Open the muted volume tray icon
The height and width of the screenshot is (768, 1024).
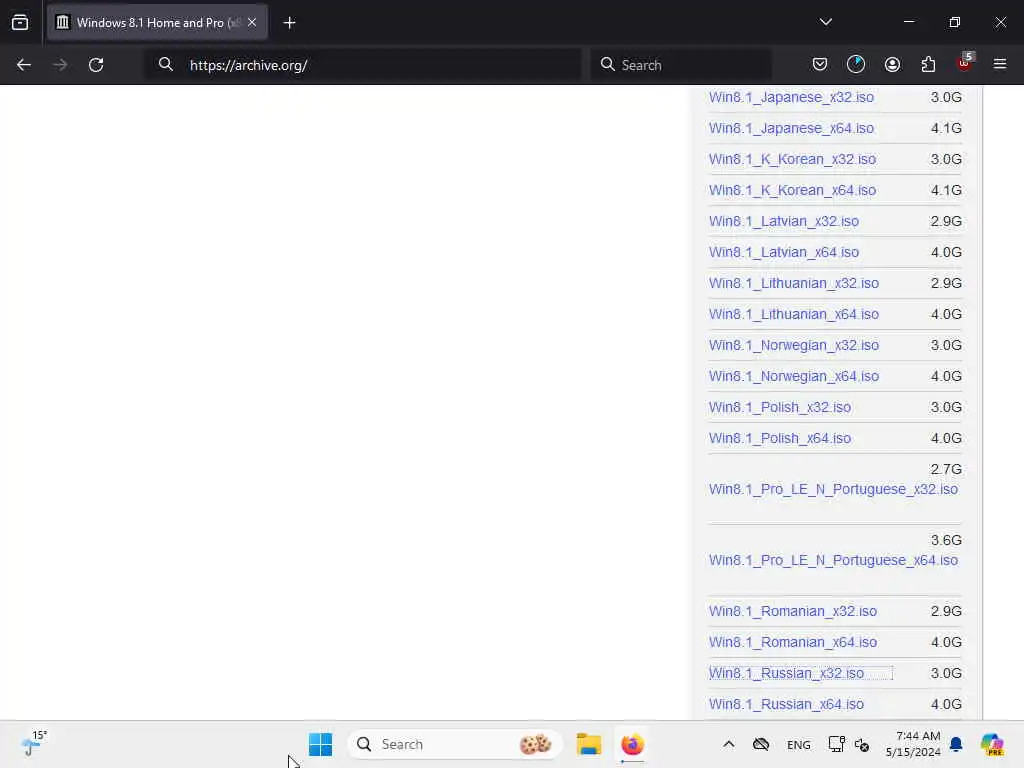[x=862, y=744]
